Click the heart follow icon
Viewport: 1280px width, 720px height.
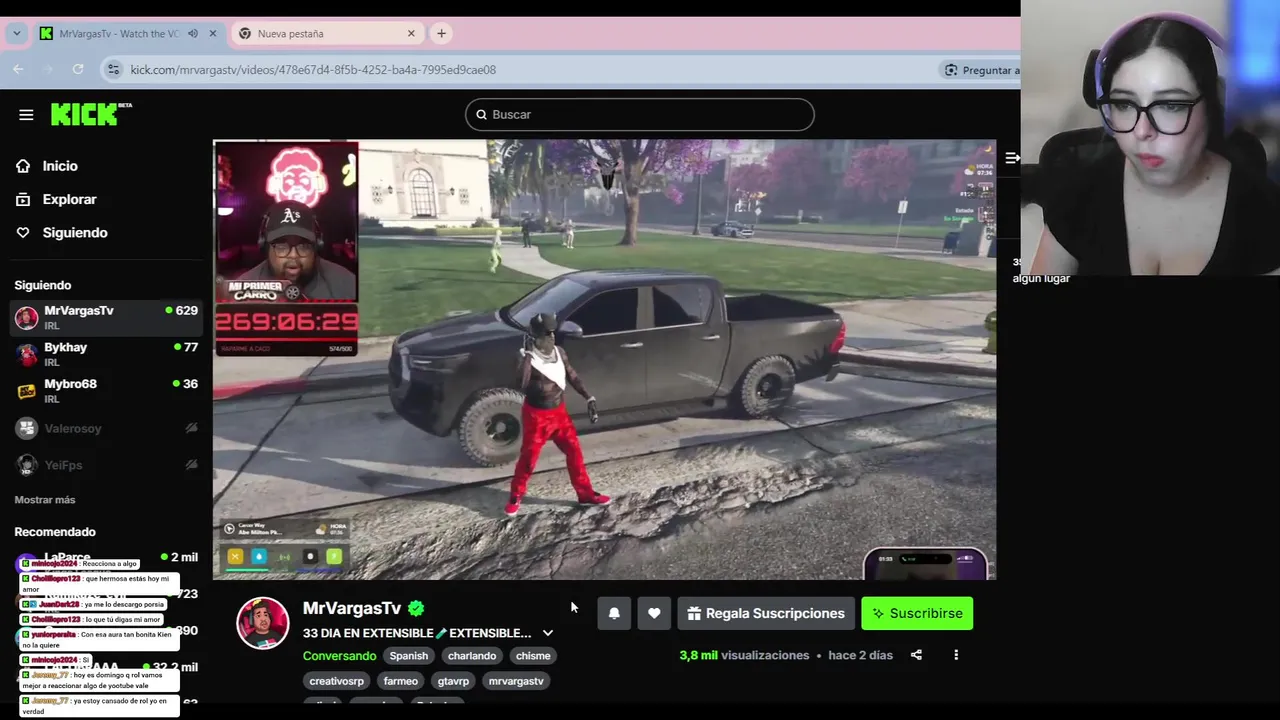(x=654, y=613)
